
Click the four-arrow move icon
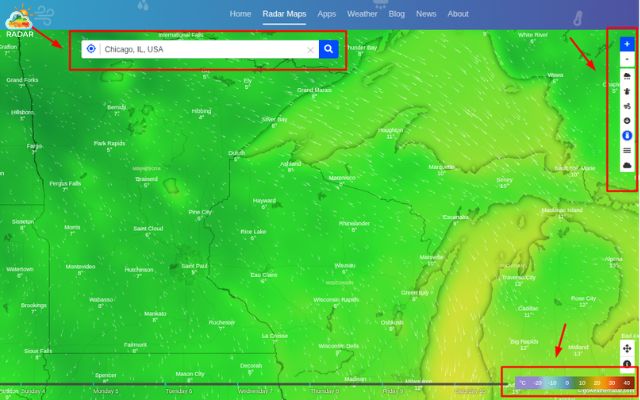click(627, 348)
